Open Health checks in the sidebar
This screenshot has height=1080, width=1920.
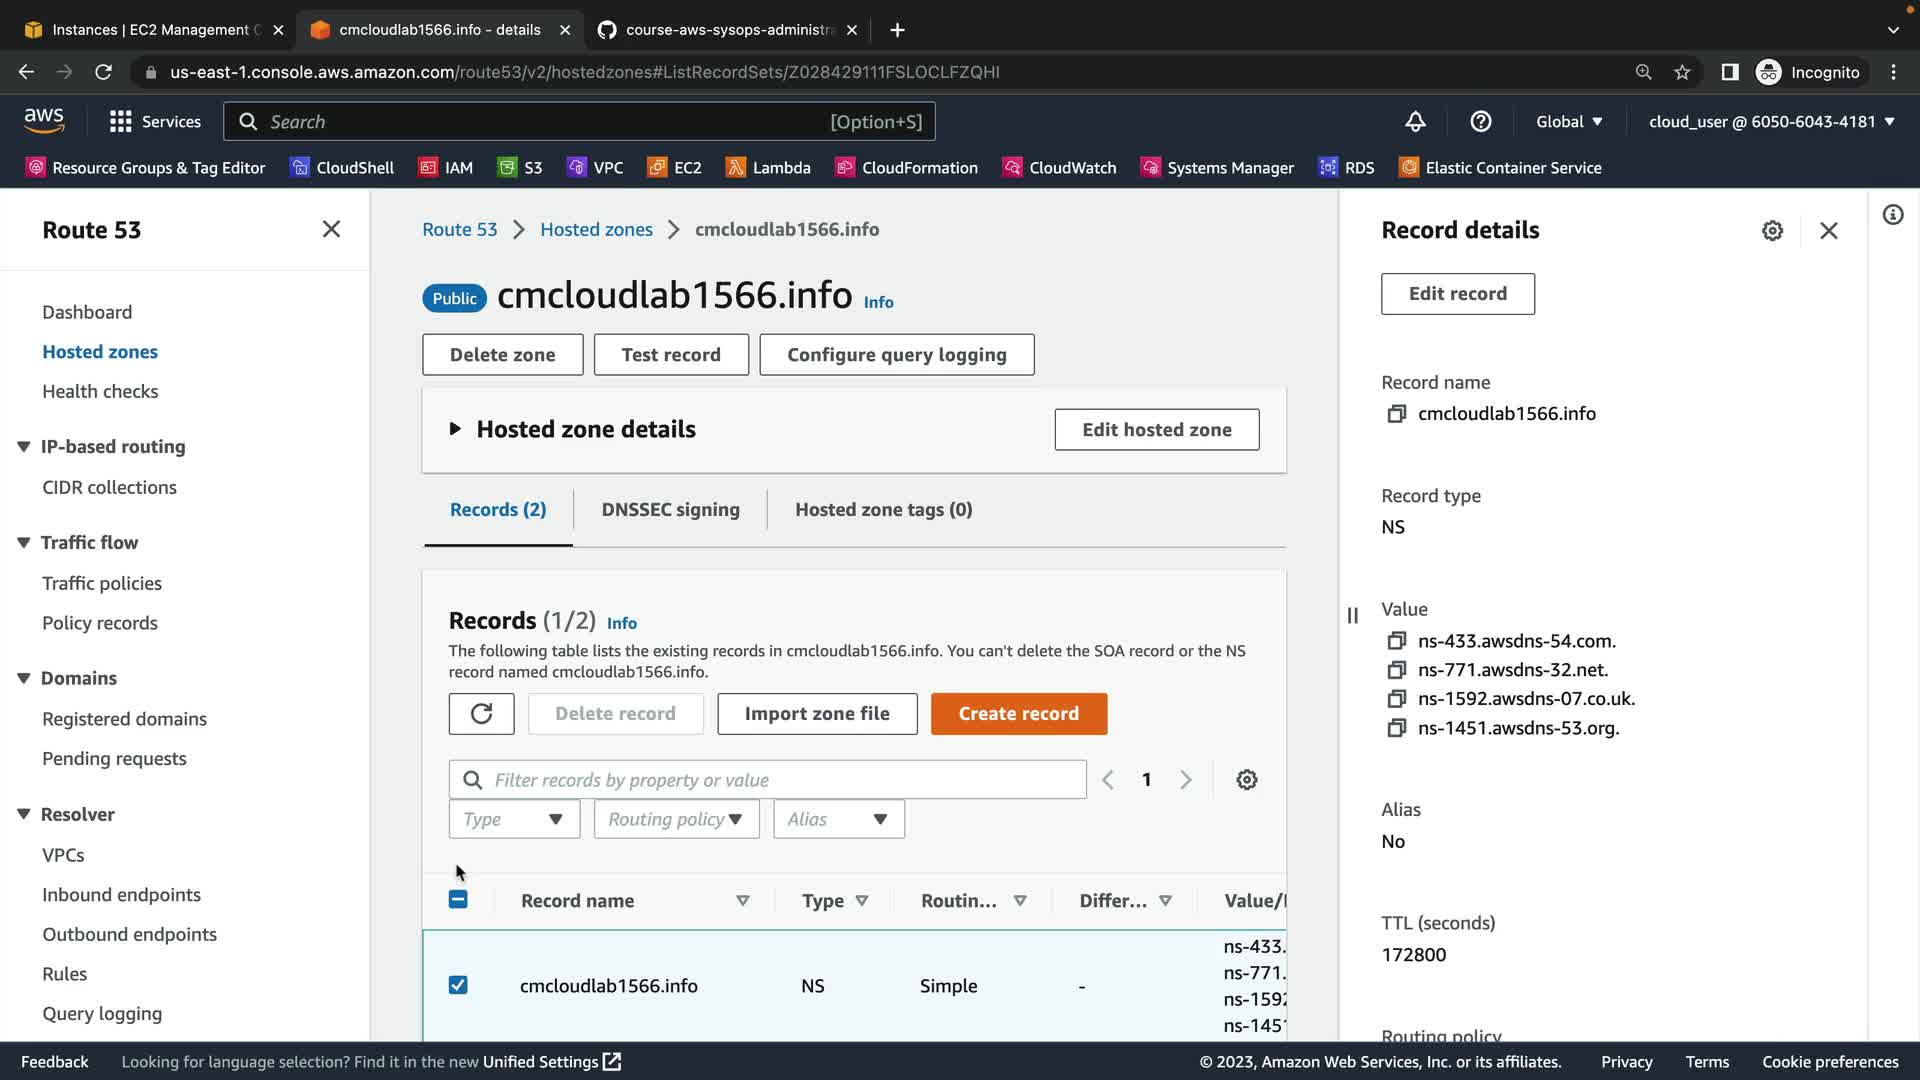[x=100, y=392]
